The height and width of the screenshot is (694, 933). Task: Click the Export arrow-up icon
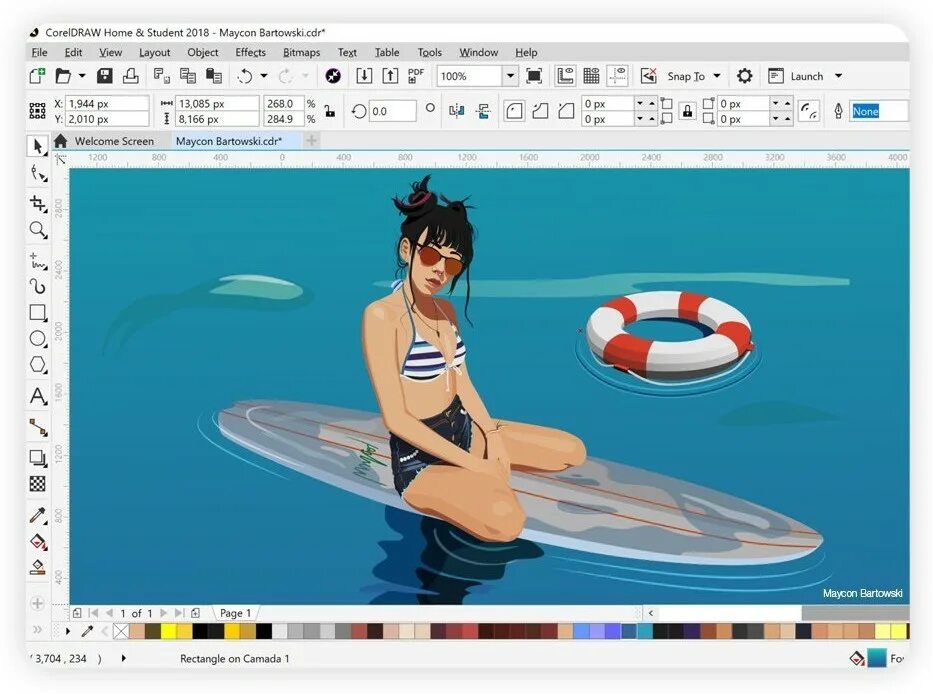[x=390, y=76]
